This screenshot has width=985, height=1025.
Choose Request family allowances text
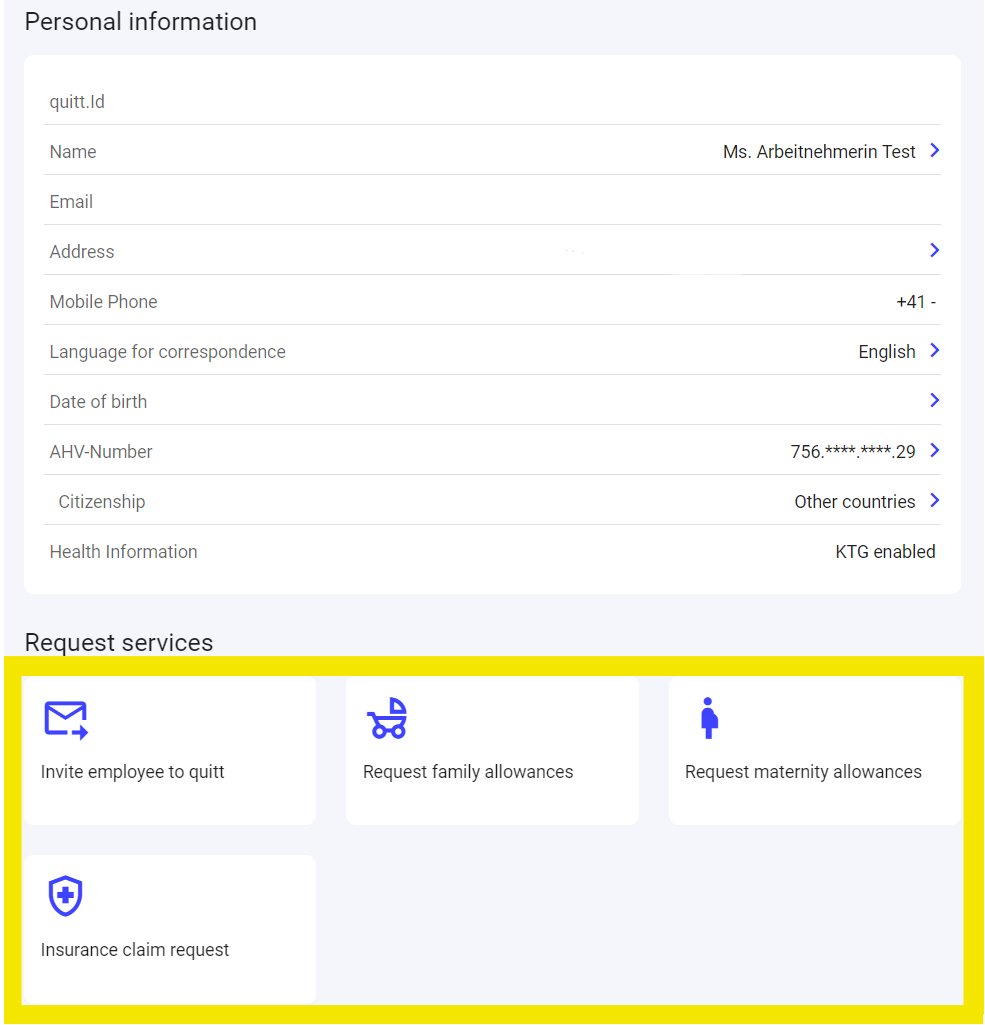[x=468, y=772]
